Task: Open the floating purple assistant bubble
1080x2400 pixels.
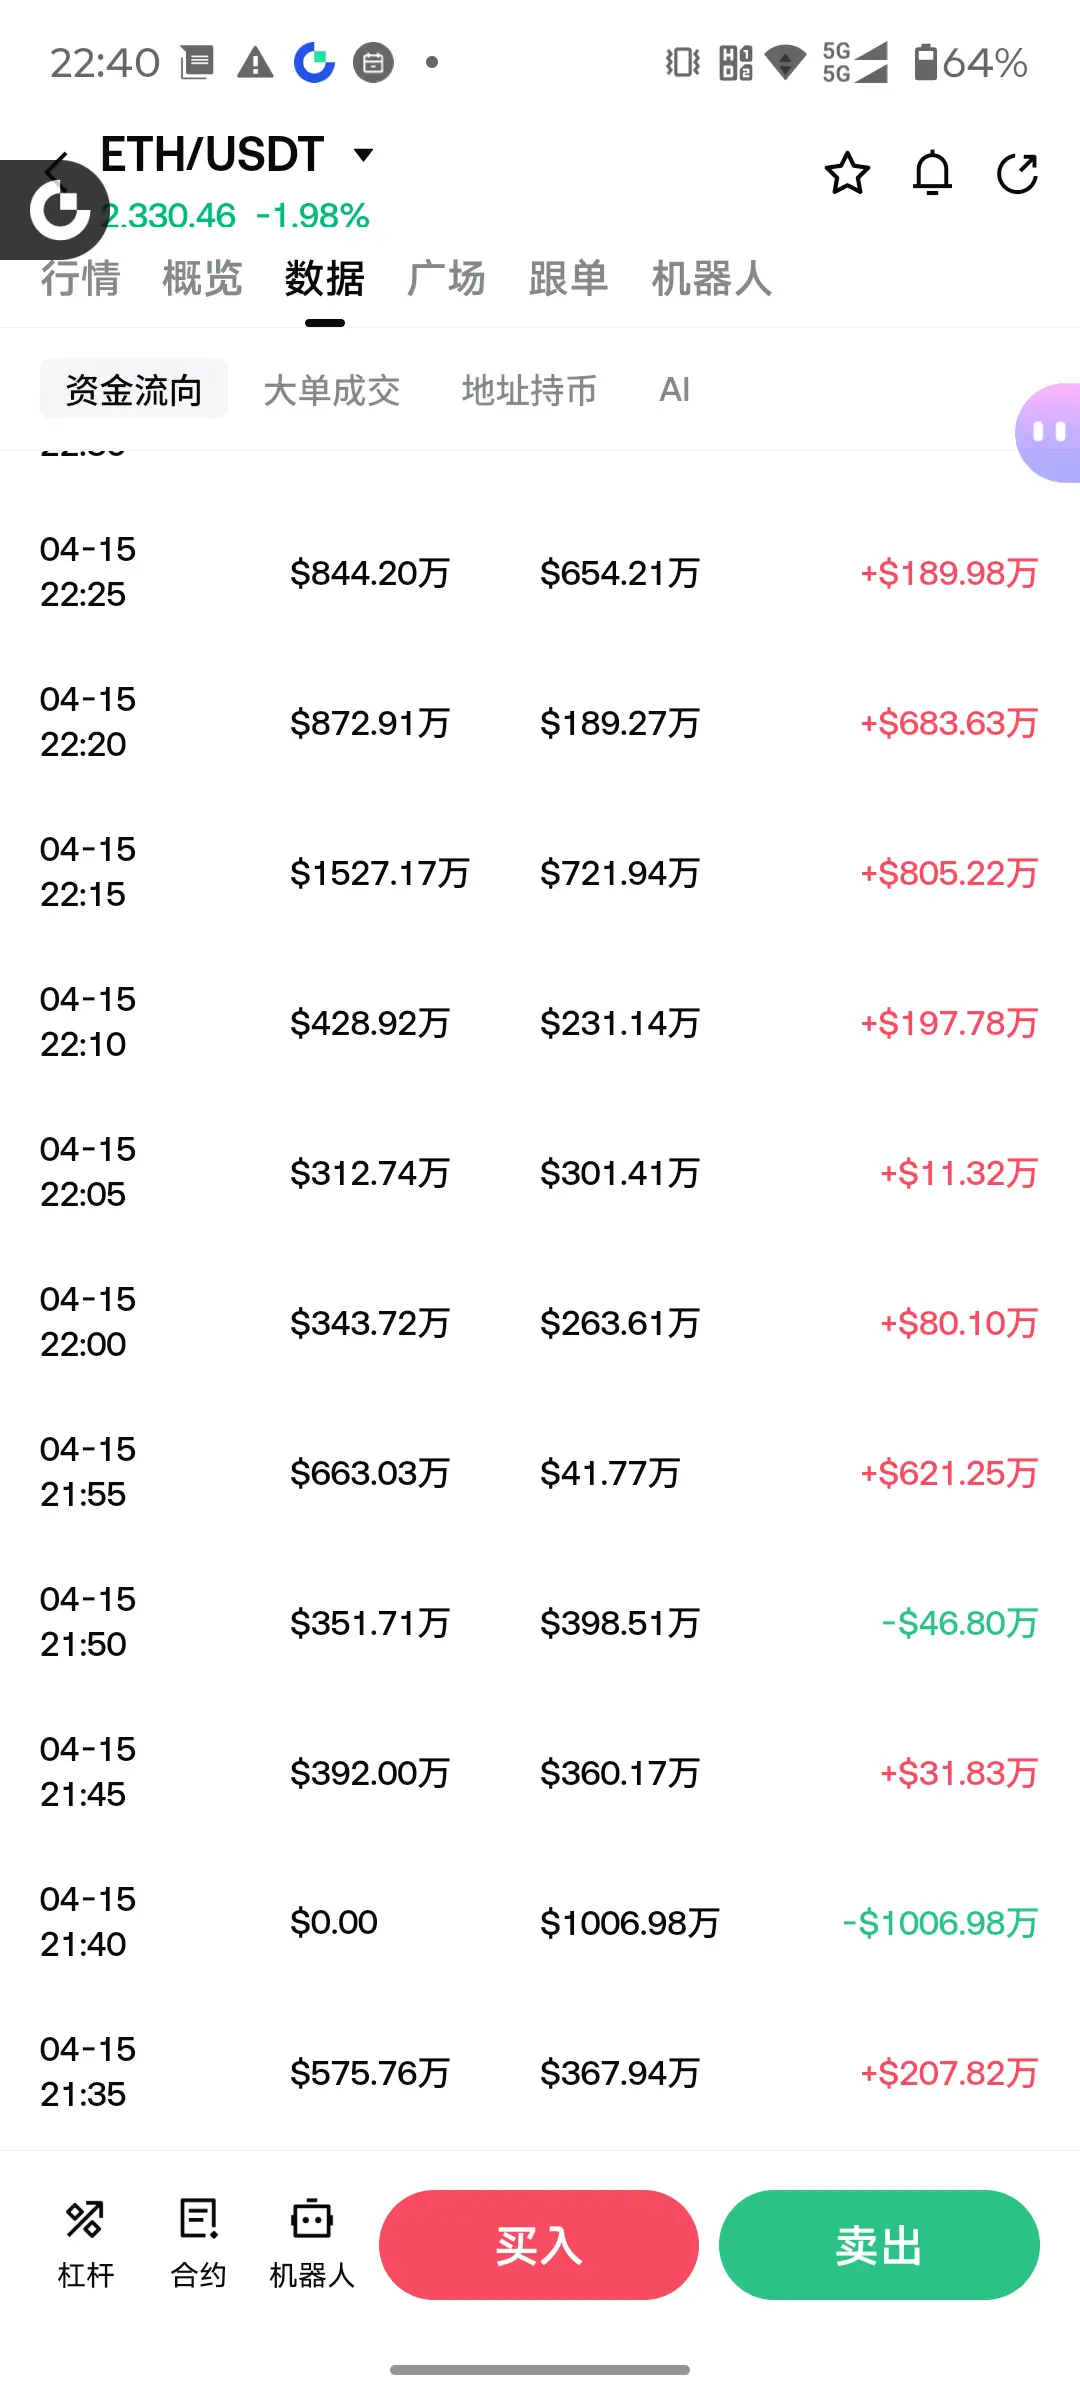Action: 1049,432
